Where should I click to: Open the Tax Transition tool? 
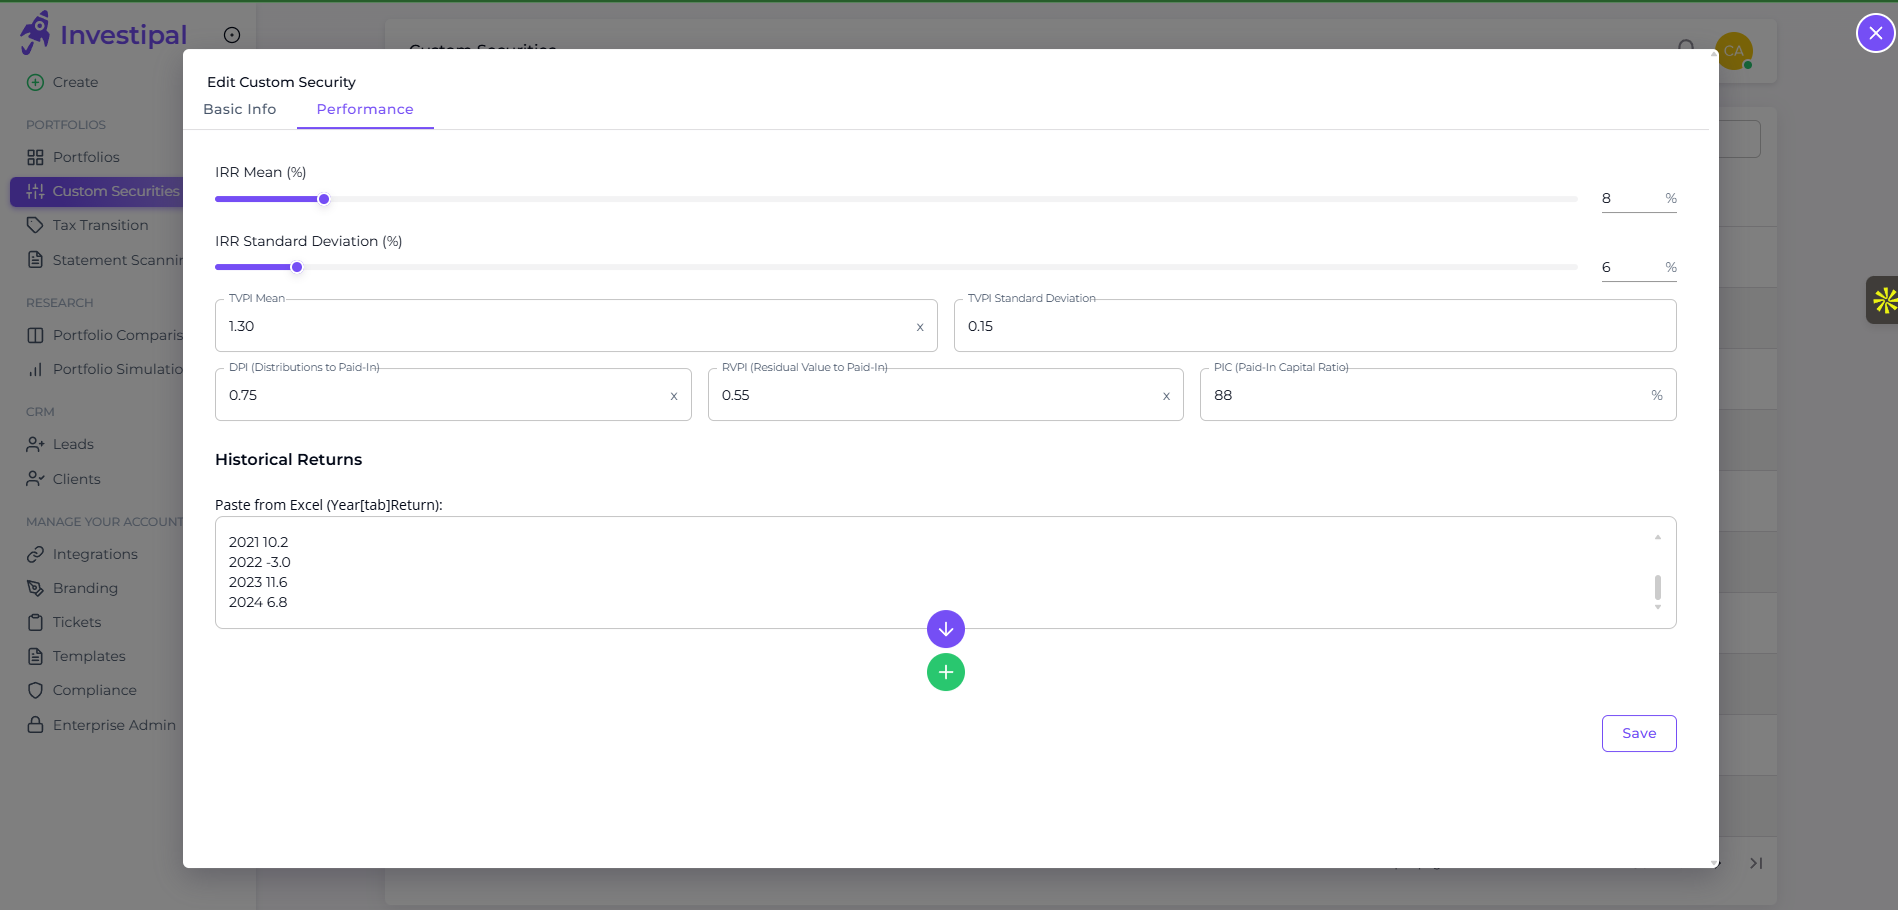click(99, 225)
